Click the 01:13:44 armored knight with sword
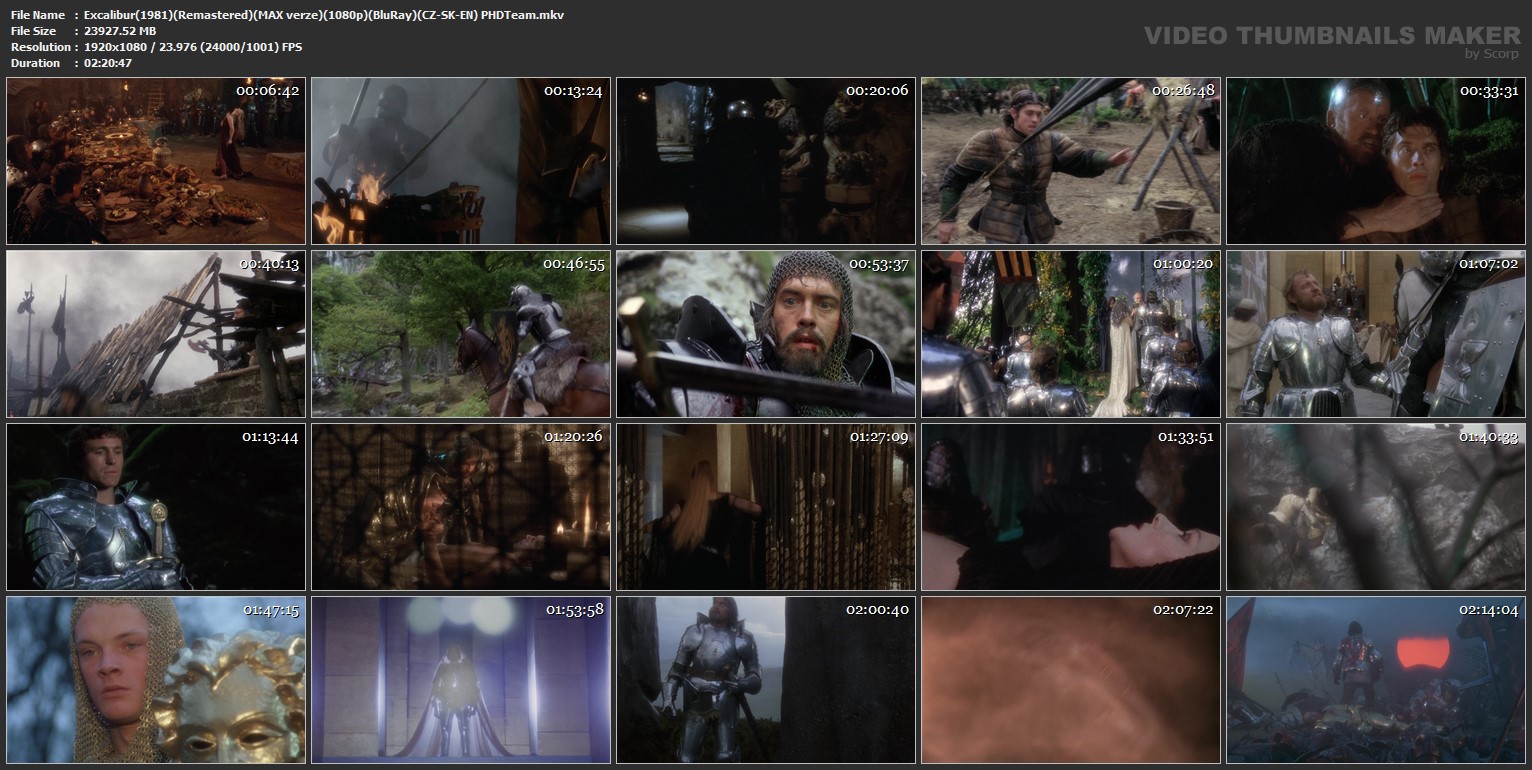The image size is (1532, 770). tap(156, 507)
